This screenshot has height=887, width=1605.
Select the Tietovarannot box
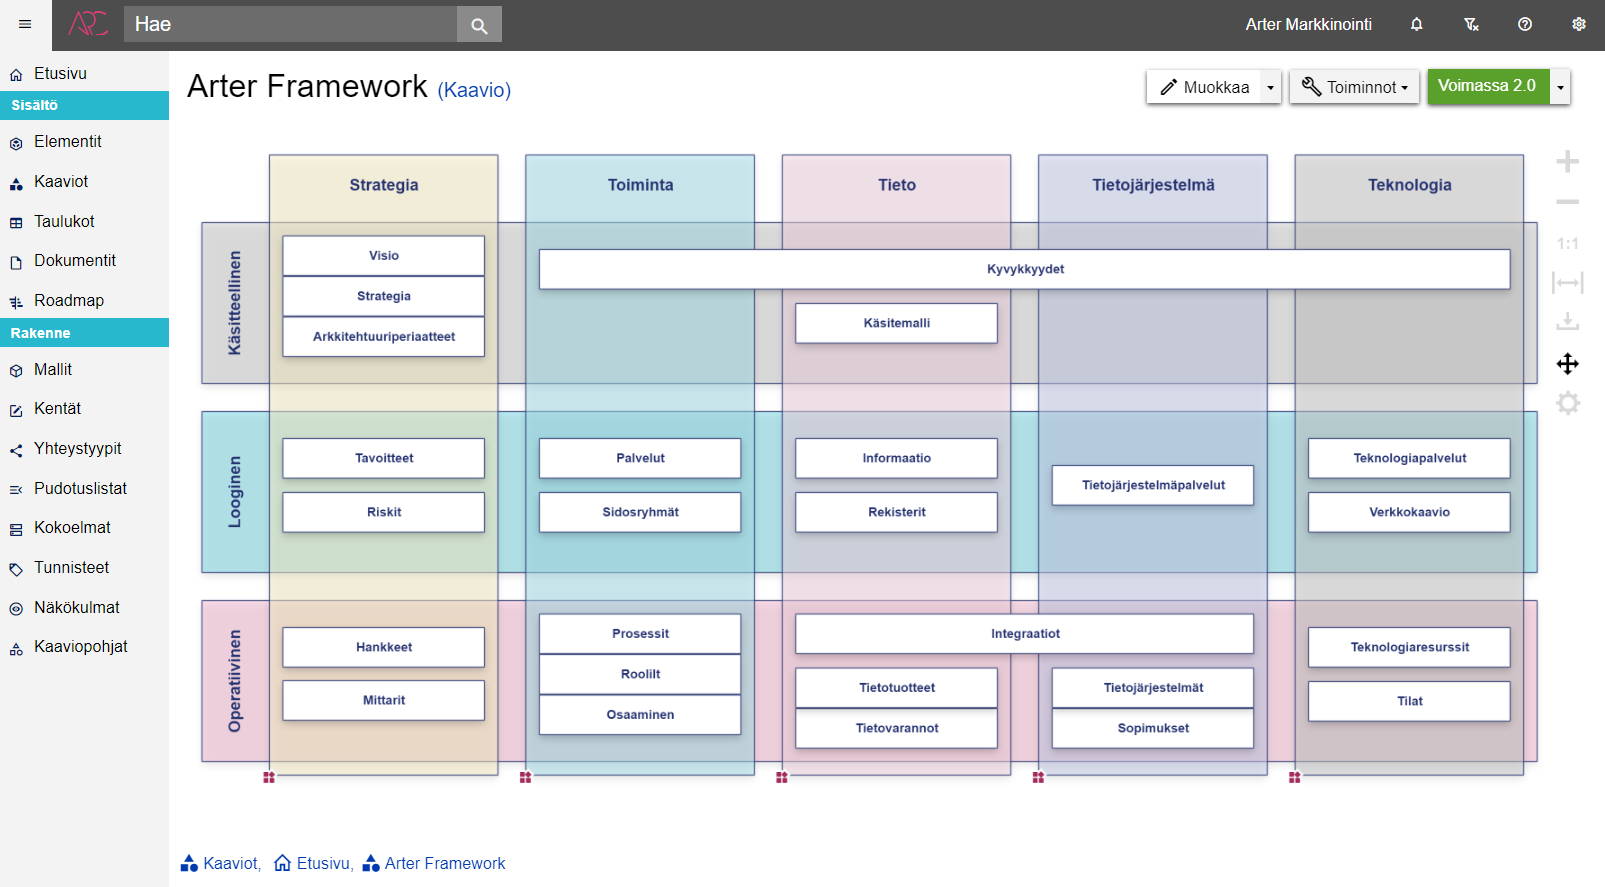pos(897,728)
